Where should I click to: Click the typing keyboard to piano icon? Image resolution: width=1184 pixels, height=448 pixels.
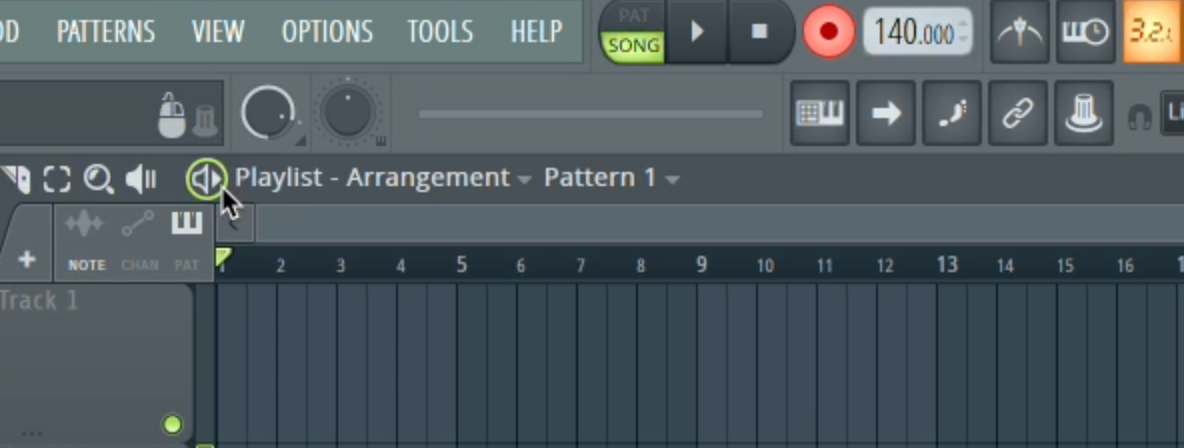click(820, 114)
